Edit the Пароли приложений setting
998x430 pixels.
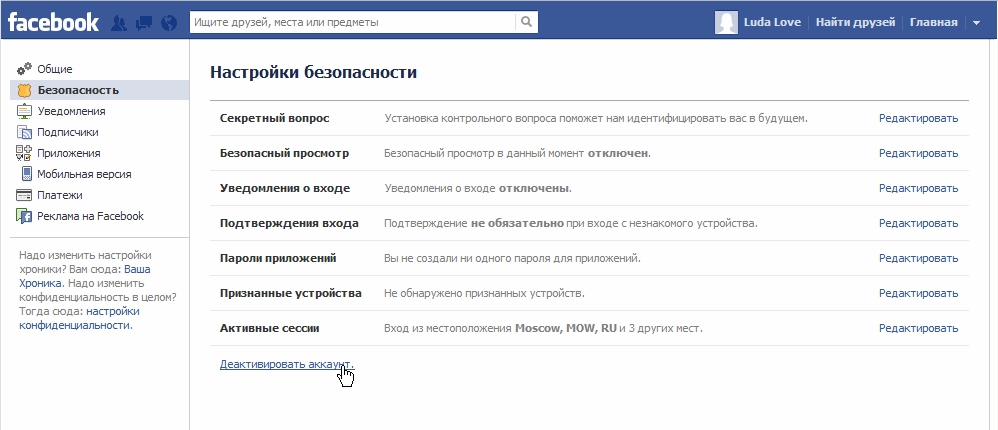(x=918, y=258)
